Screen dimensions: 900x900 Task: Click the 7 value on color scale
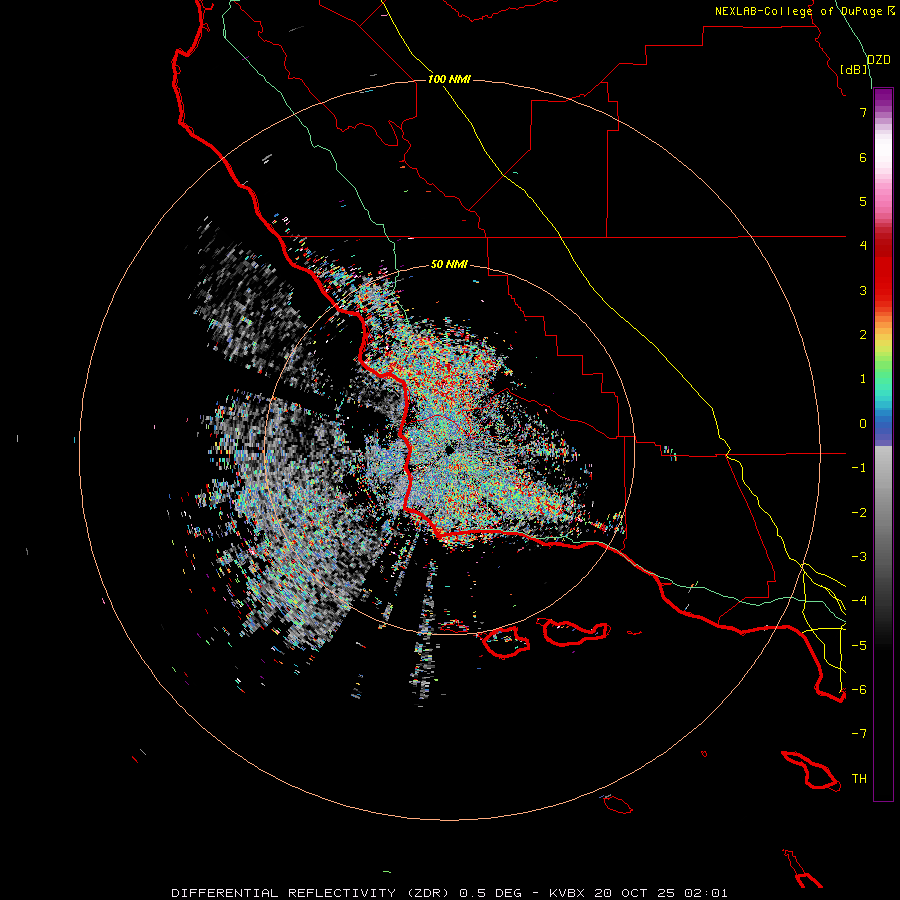(863, 112)
